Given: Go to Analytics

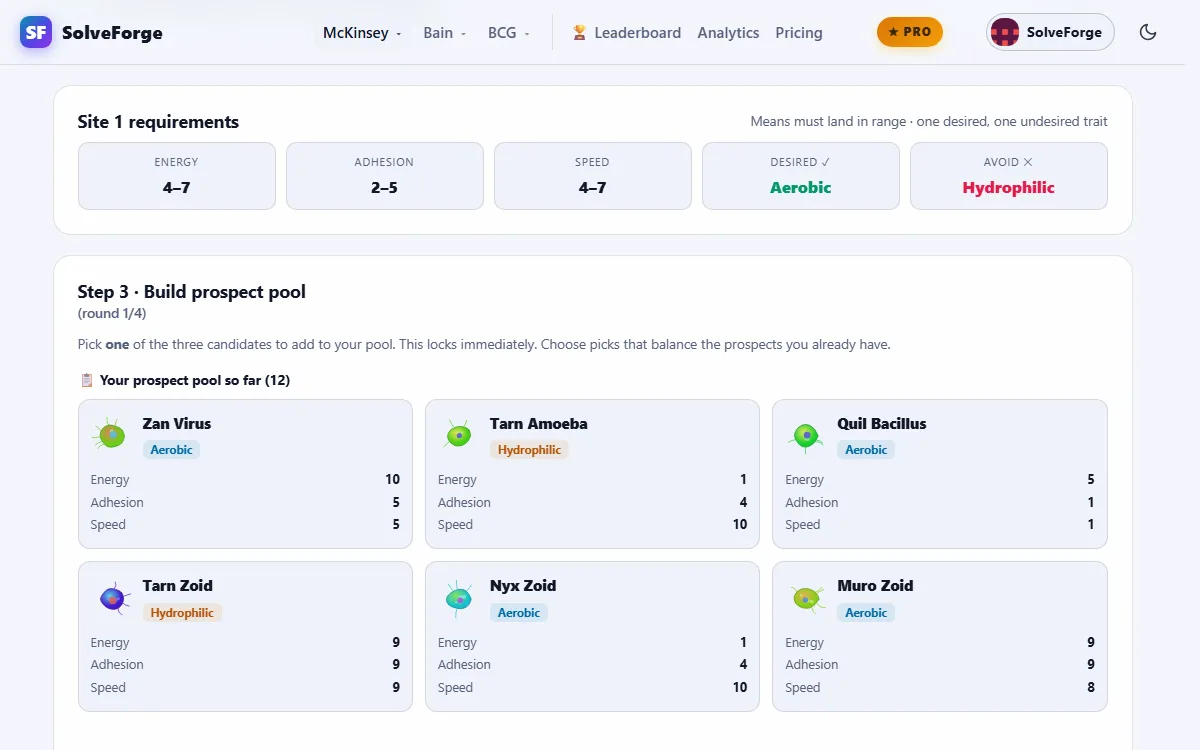Looking at the screenshot, I should pyautogui.click(x=728, y=33).
